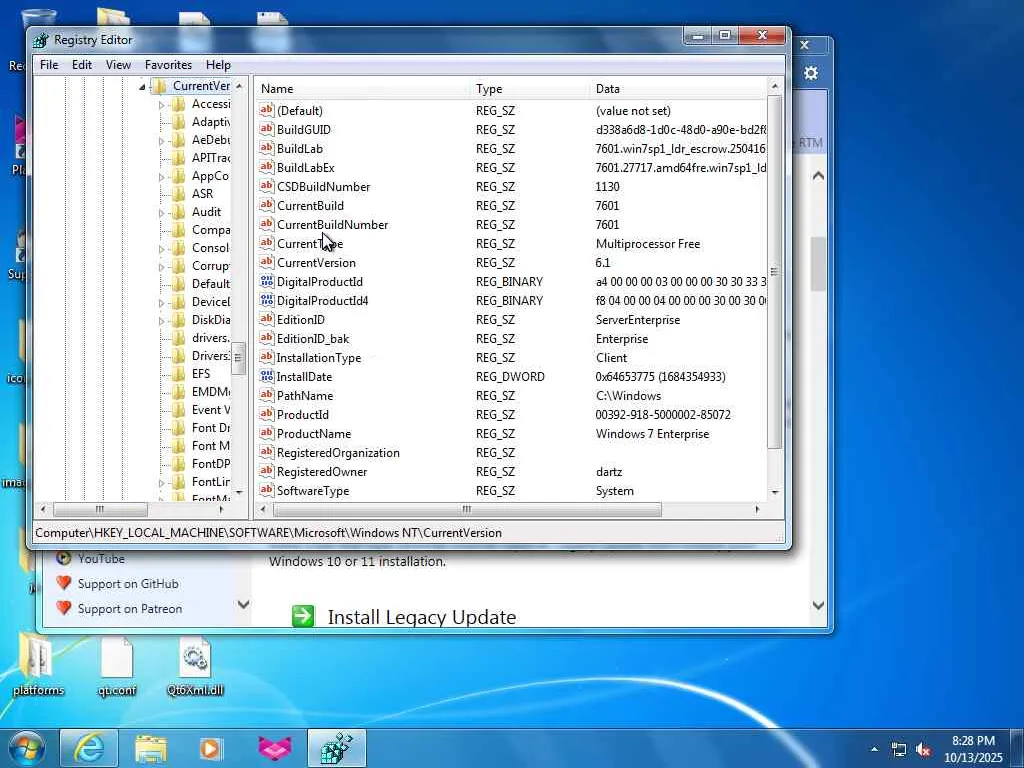Click the tree pane vertical scrollbar thumb
Viewport: 1024px width, 768px height.
coord(238,358)
